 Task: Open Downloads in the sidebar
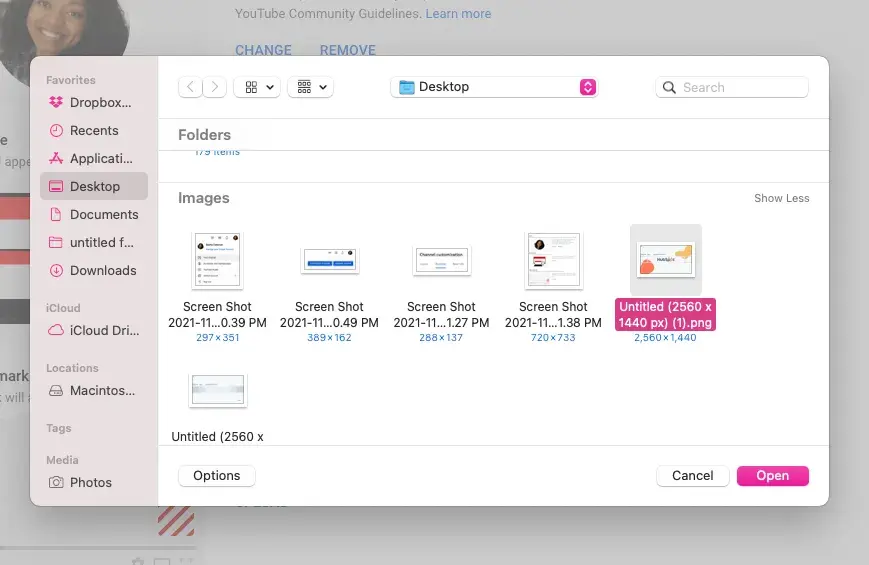93,271
